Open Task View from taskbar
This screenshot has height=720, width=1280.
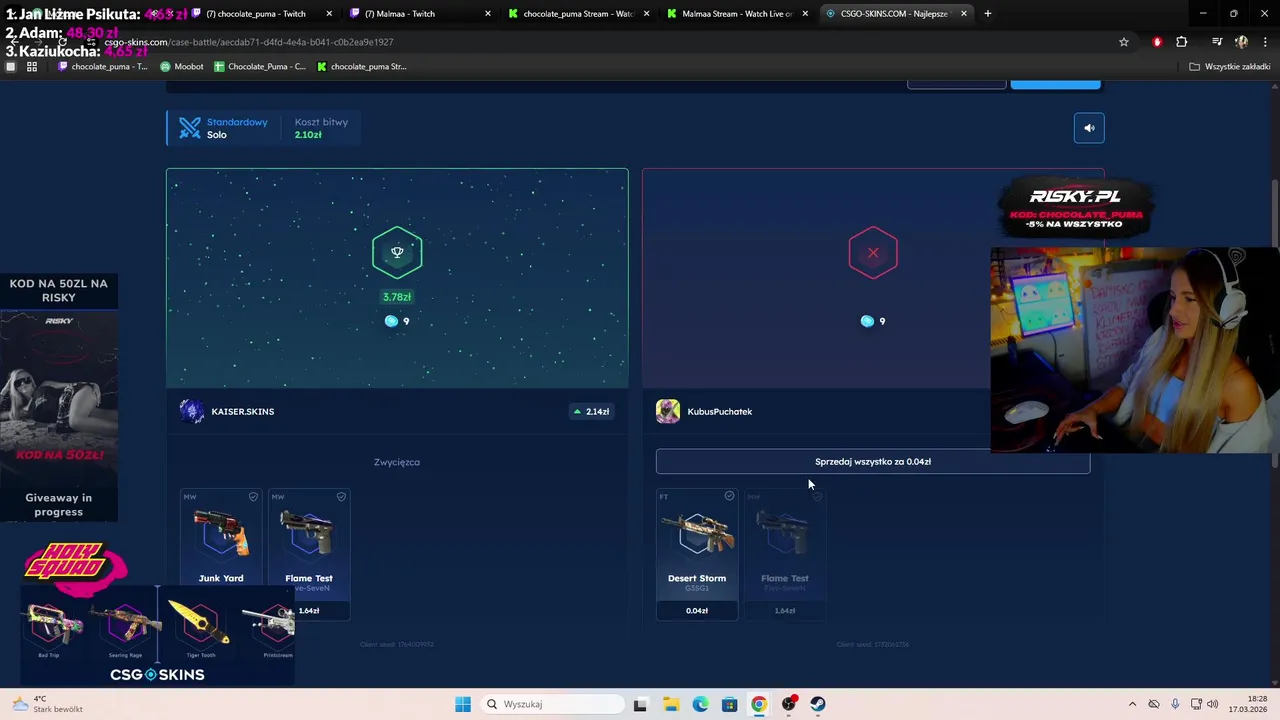[x=640, y=704]
